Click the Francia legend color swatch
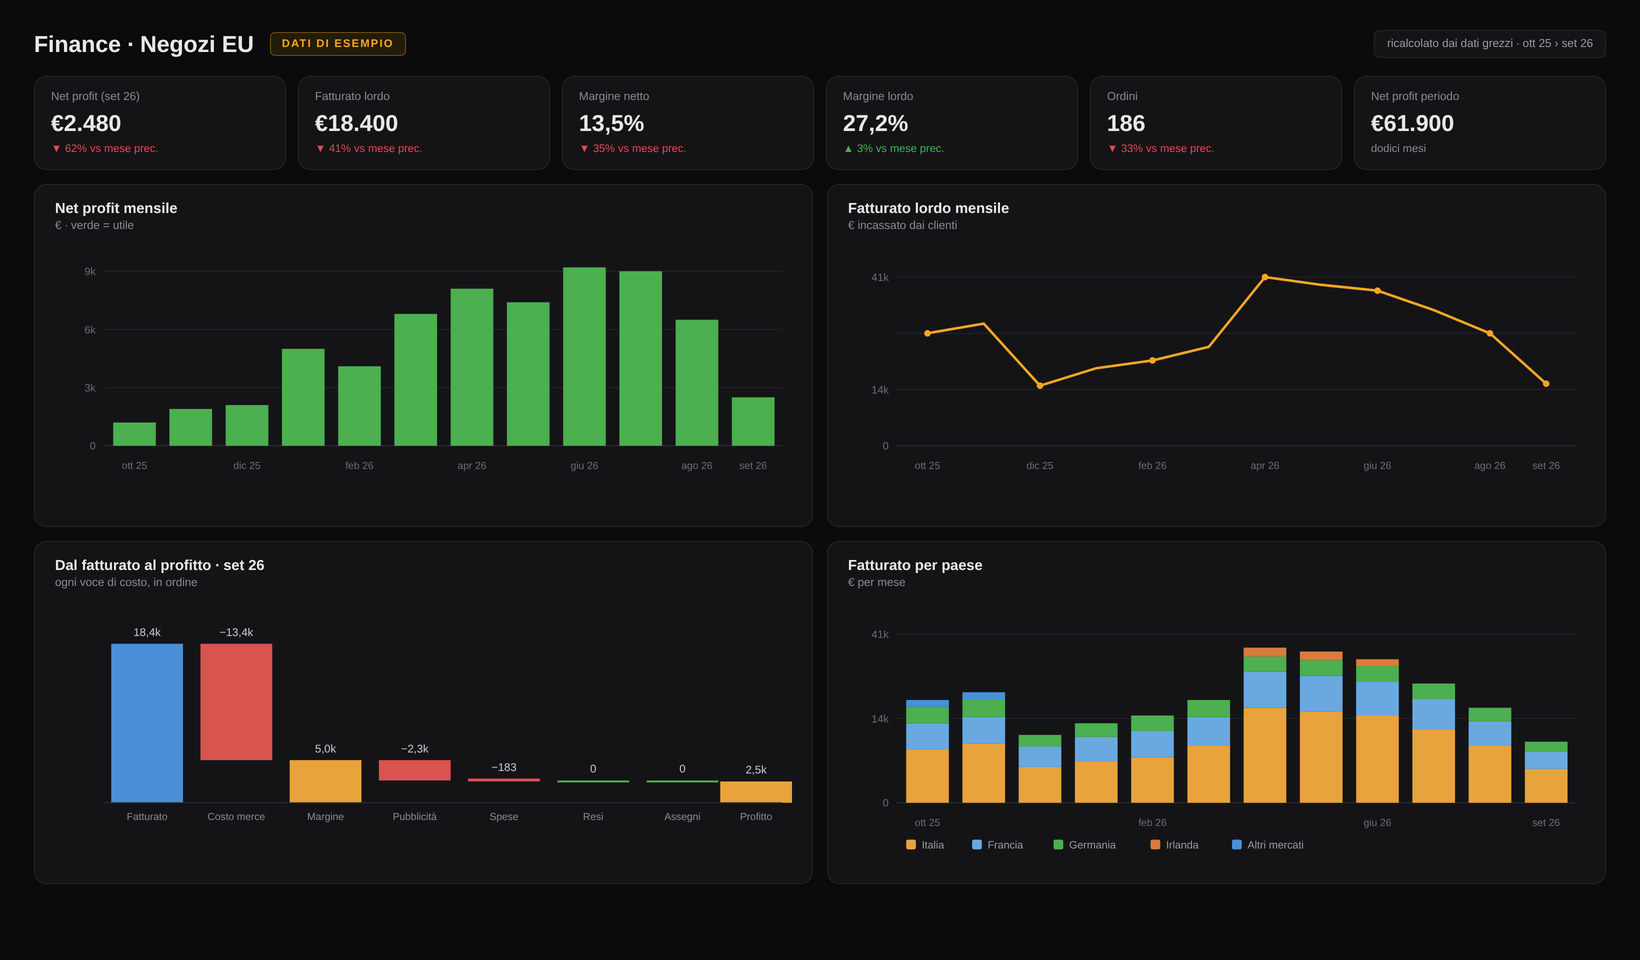 977,845
